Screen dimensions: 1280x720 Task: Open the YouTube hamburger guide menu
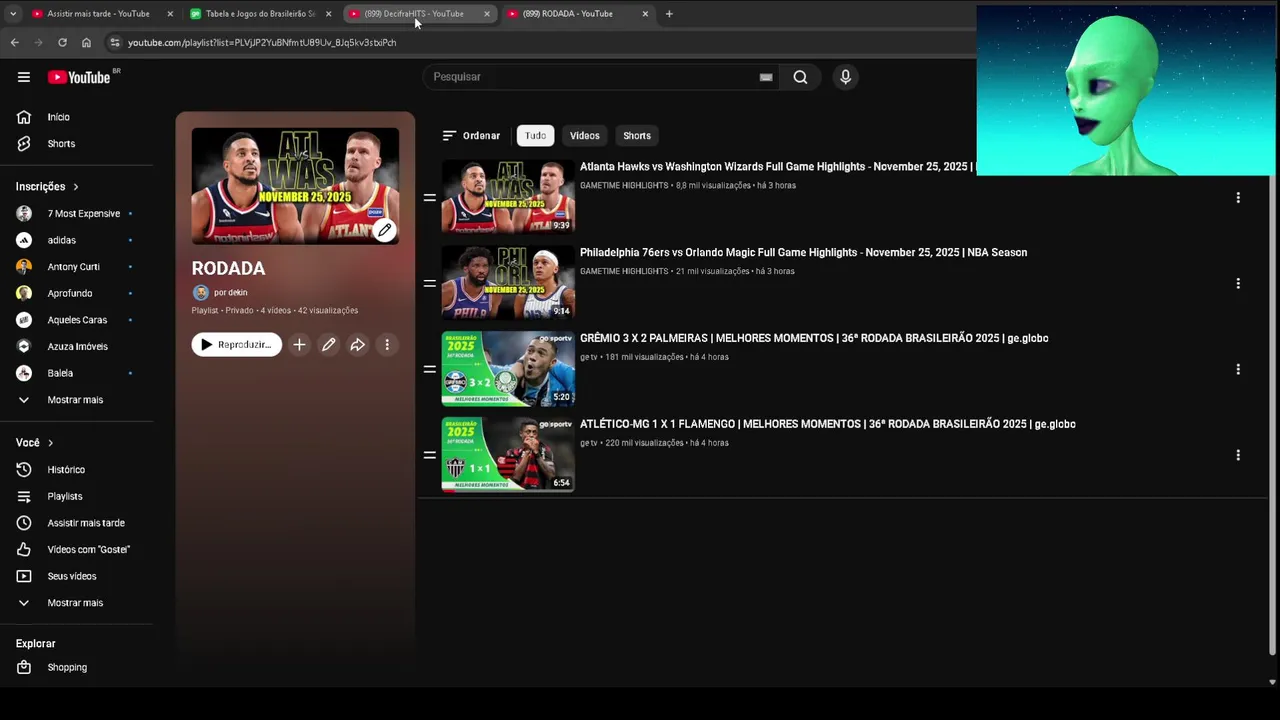coord(24,77)
